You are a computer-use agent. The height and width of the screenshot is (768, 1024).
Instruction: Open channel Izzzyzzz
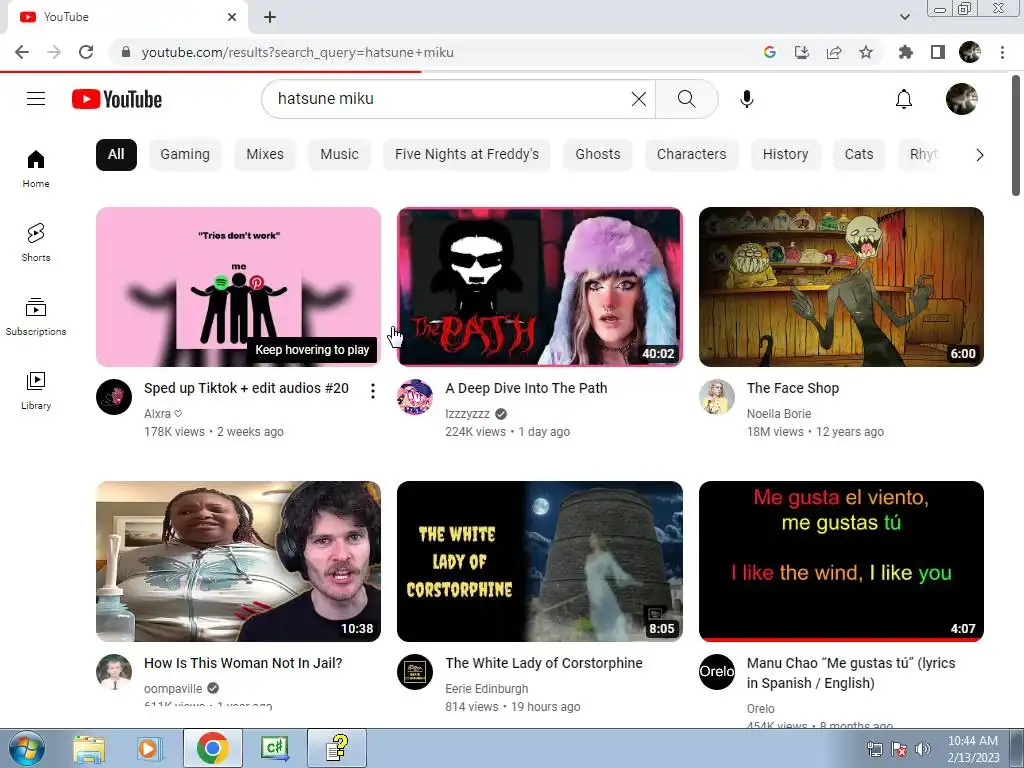point(468,413)
